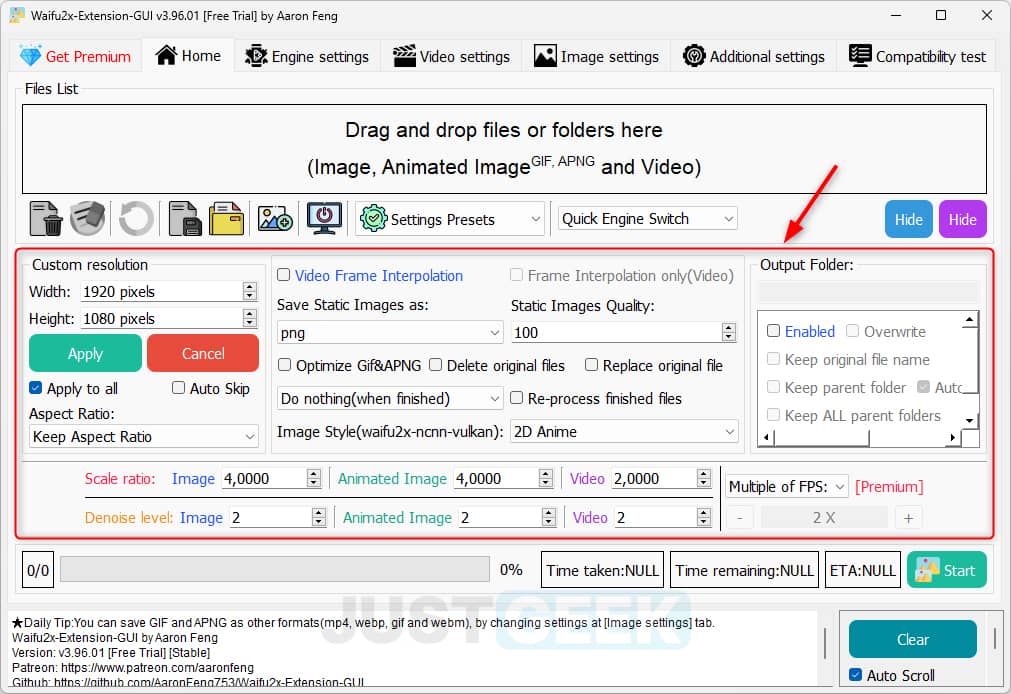Switch to the Image settings tab
1011x694 pixels.
596,57
